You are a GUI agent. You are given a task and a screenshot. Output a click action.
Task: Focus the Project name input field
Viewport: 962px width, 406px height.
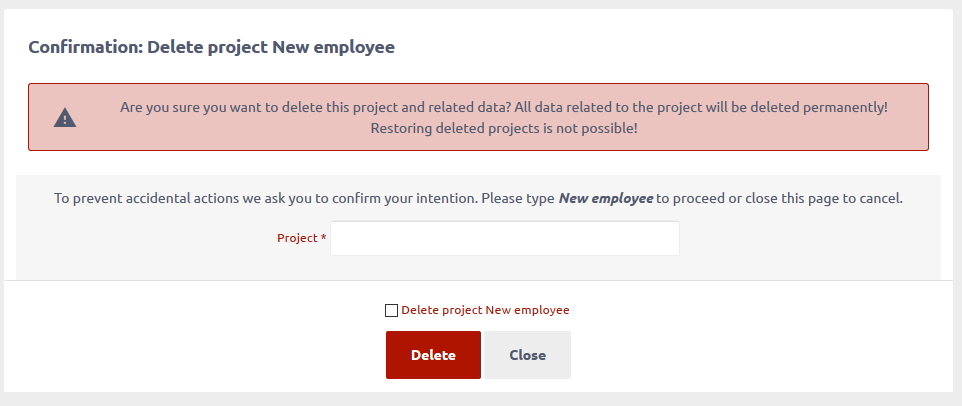pyautogui.click(x=505, y=239)
